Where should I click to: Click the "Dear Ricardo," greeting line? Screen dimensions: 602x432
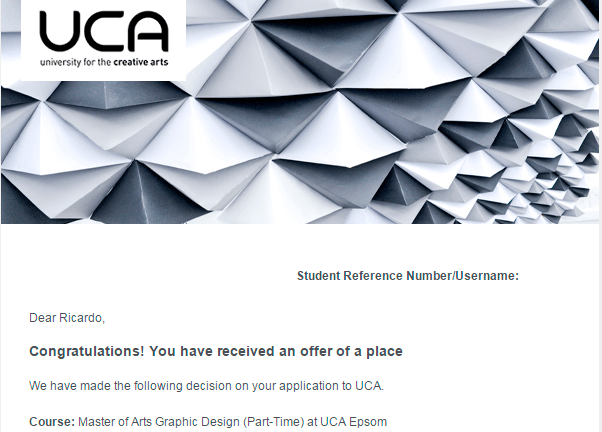click(67, 318)
